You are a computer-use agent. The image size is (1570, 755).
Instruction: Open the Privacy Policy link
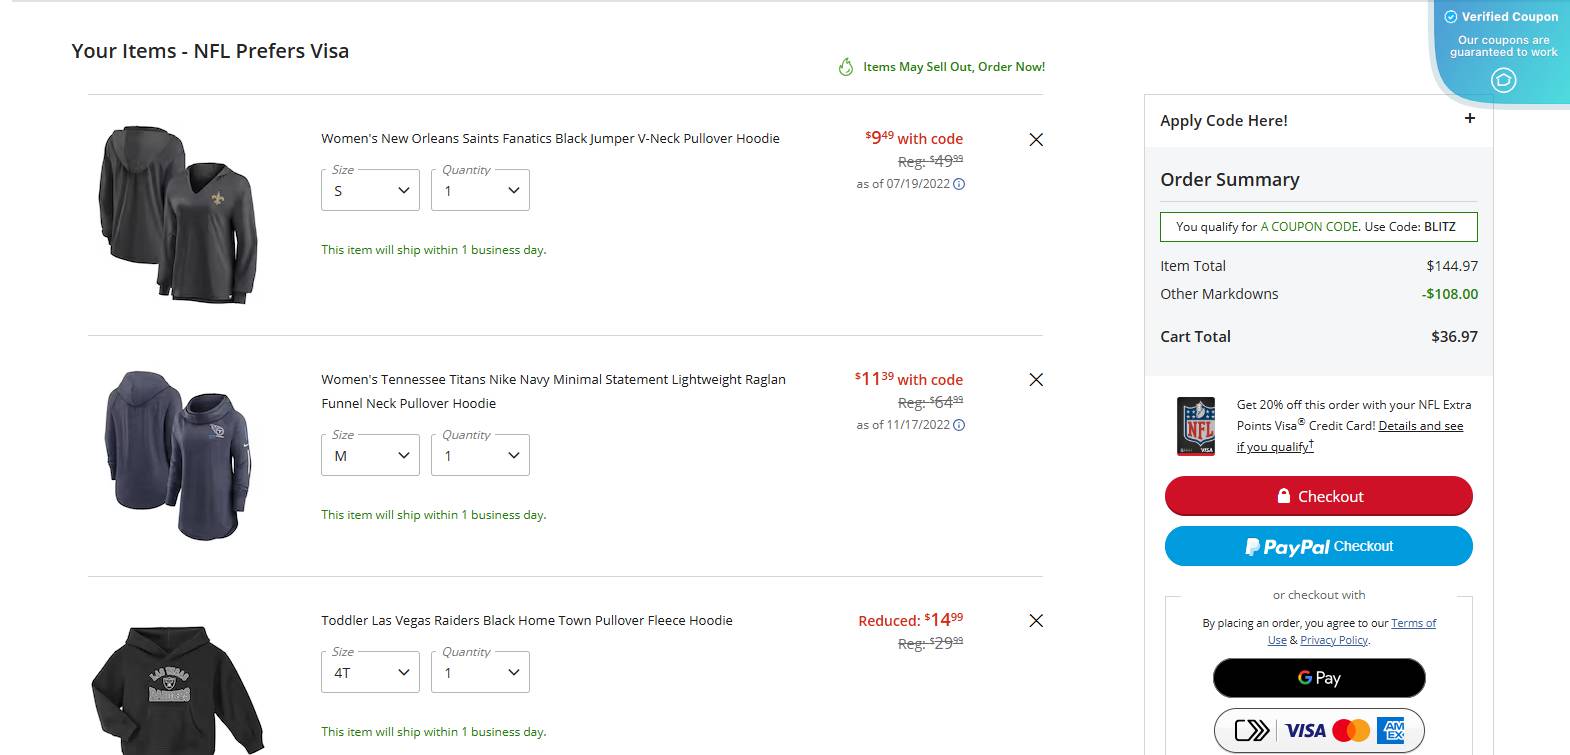click(1334, 640)
